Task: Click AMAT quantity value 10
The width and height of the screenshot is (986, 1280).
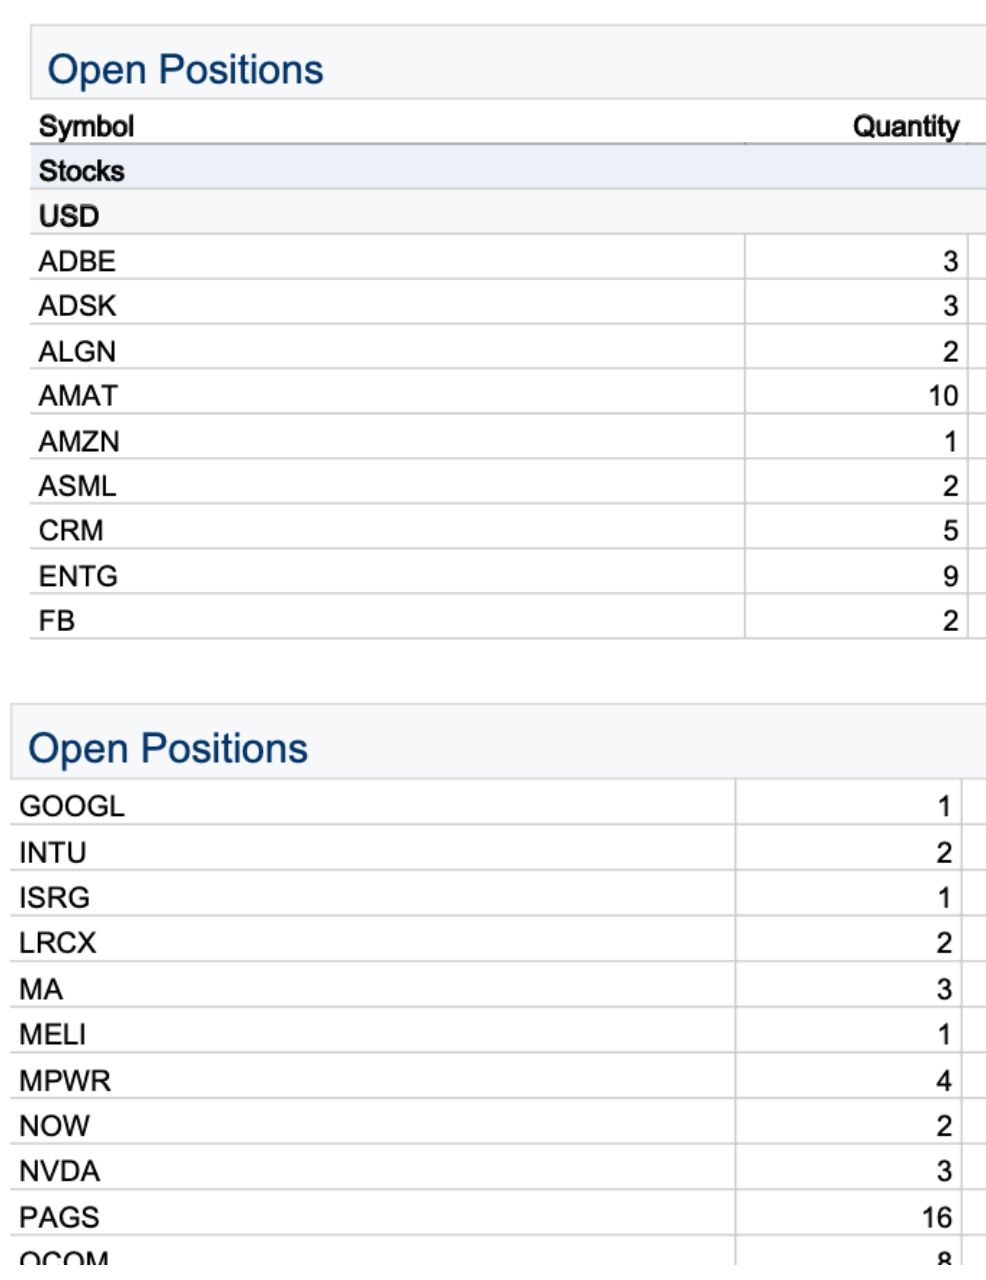Action: (x=943, y=396)
